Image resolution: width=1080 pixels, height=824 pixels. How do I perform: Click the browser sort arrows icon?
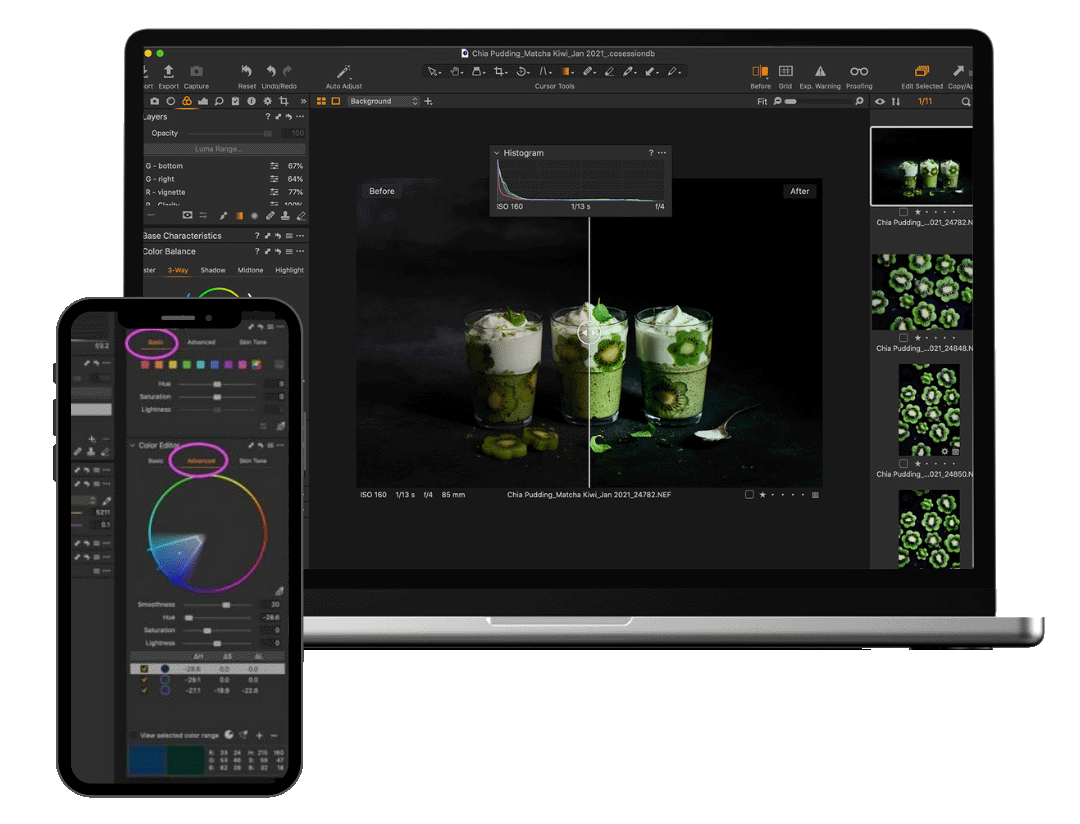895,101
